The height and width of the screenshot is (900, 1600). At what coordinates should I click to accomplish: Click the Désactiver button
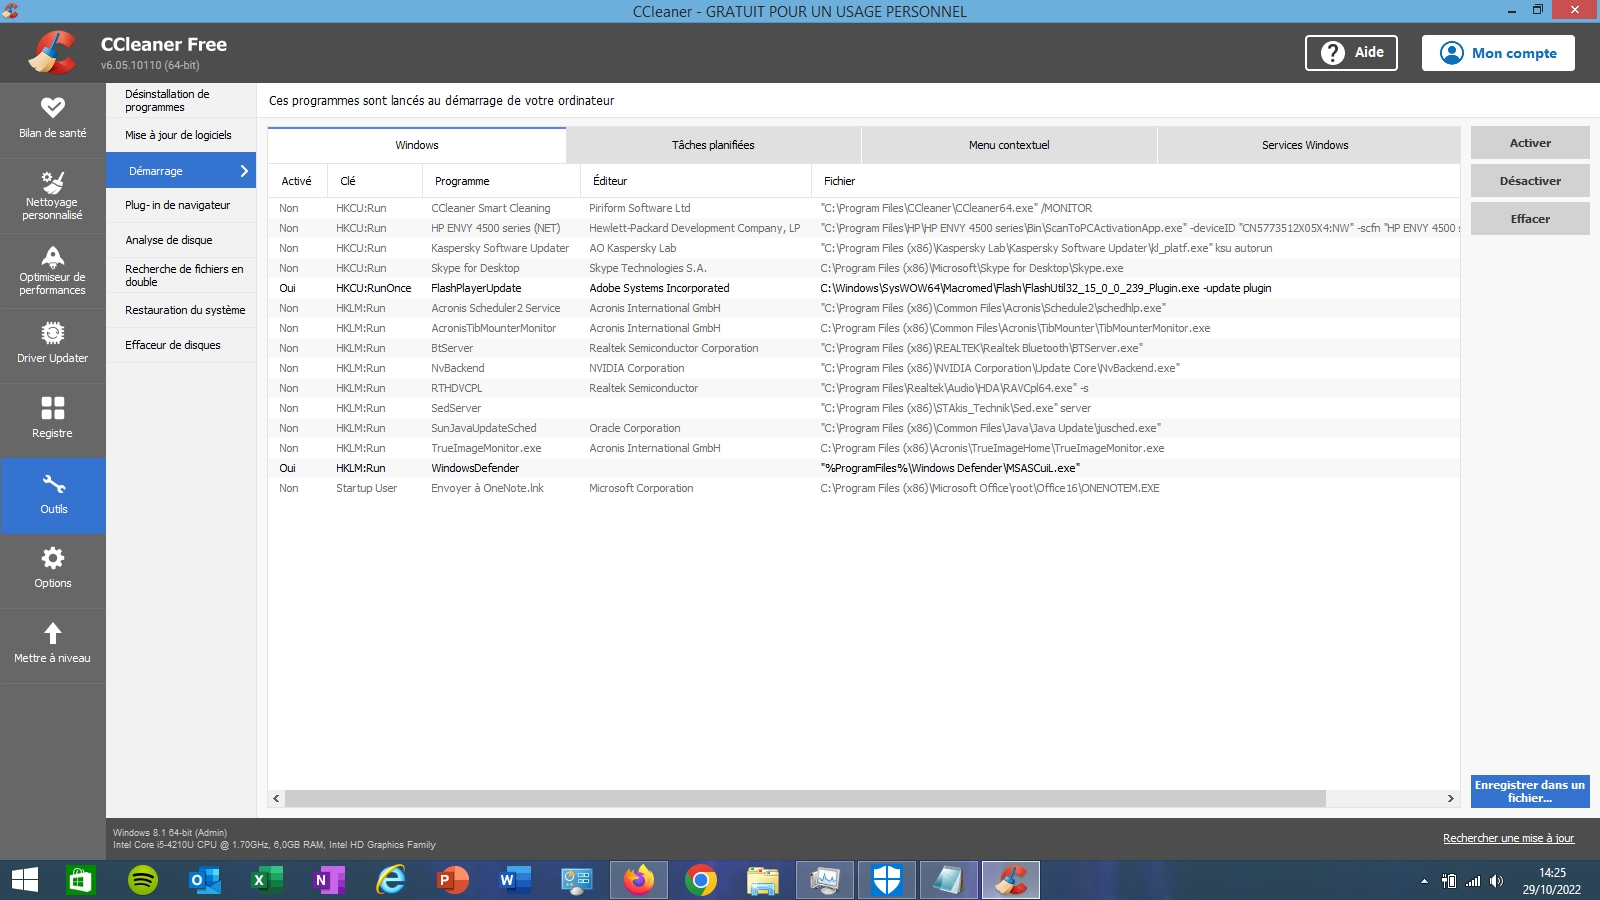tap(1530, 181)
